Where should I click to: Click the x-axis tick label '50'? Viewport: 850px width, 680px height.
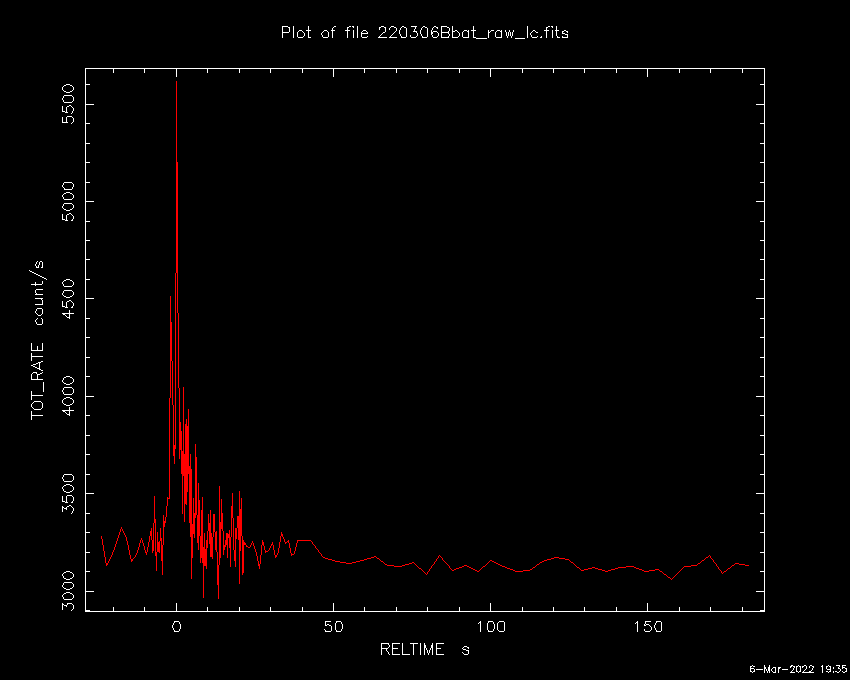click(x=333, y=627)
